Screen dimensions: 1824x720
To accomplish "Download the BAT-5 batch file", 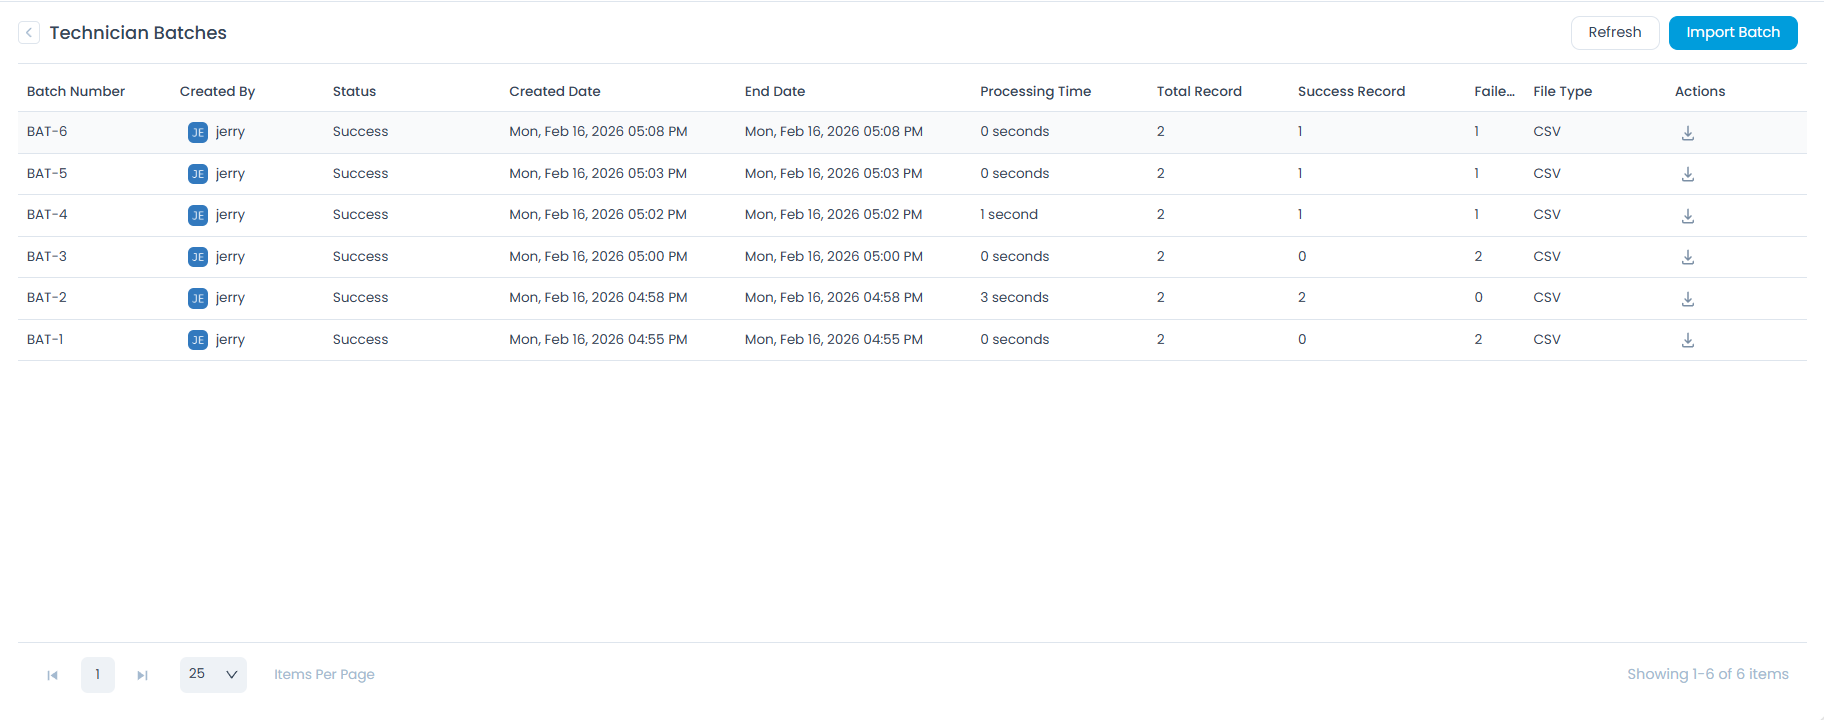I will coord(1688,174).
